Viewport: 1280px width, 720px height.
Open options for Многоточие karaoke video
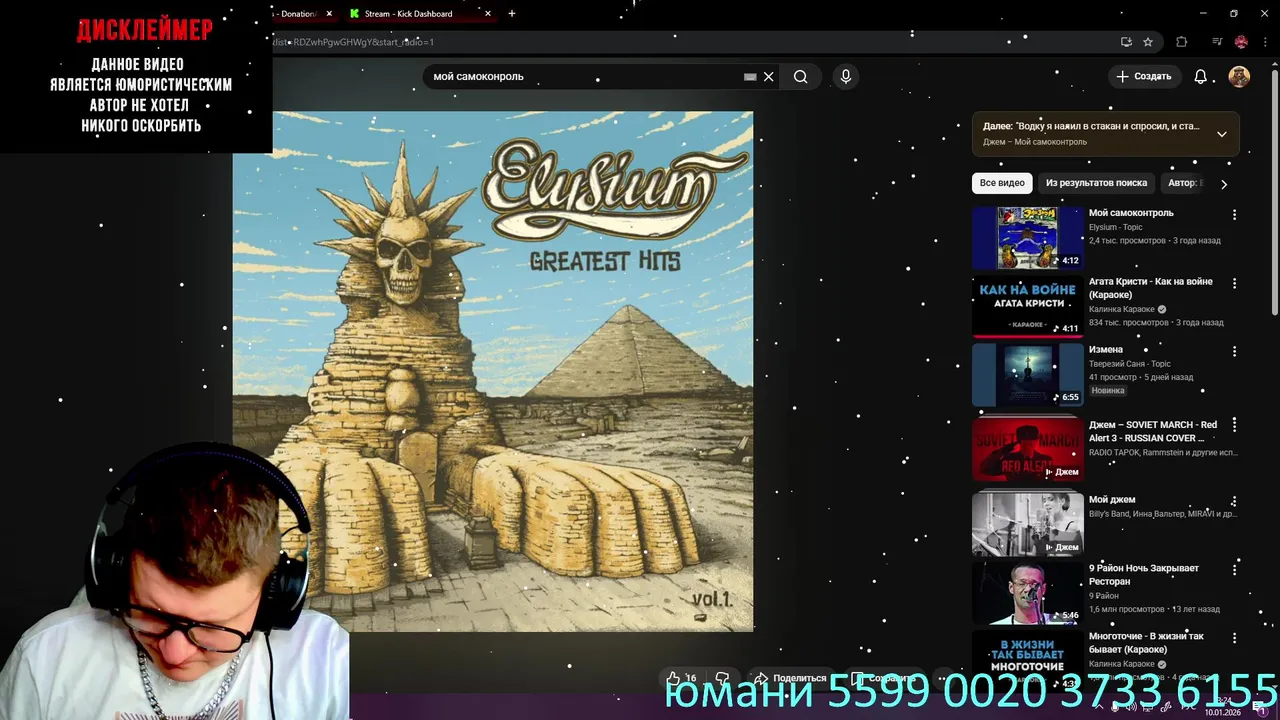(1234, 638)
